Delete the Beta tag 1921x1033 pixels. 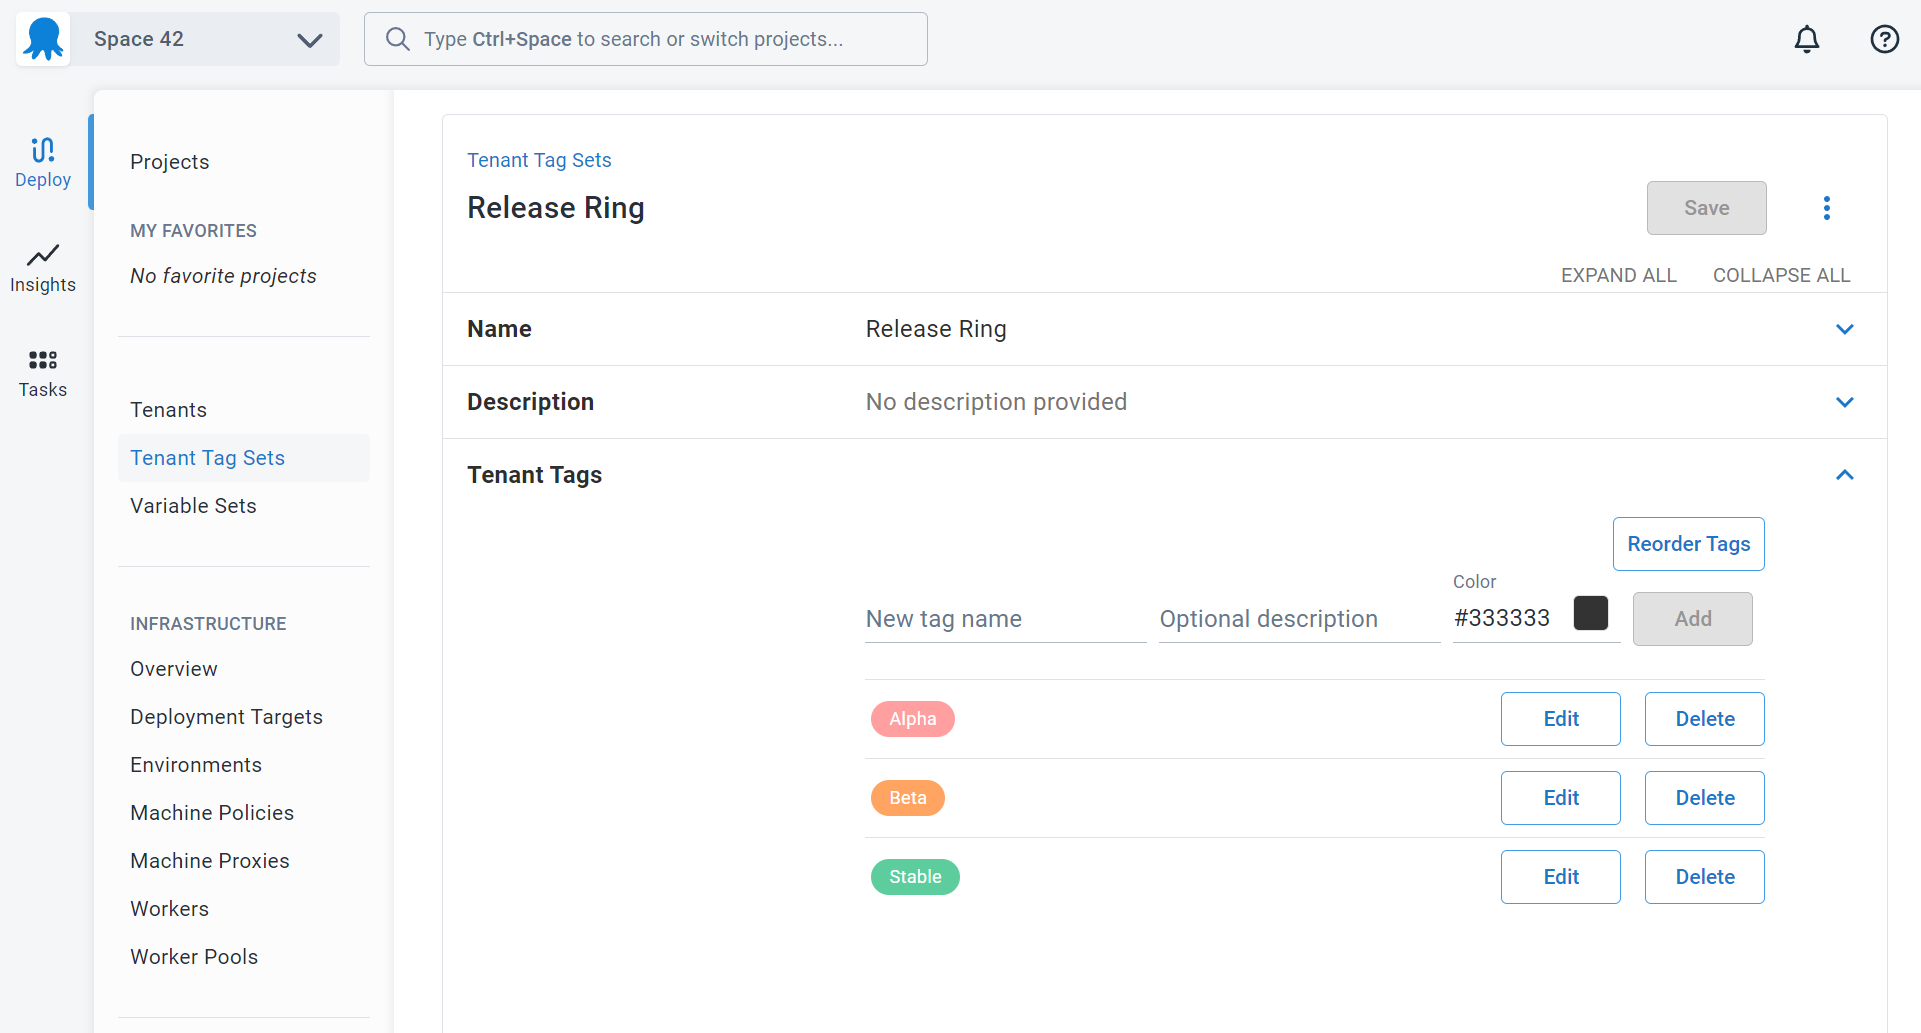[x=1704, y=798]
